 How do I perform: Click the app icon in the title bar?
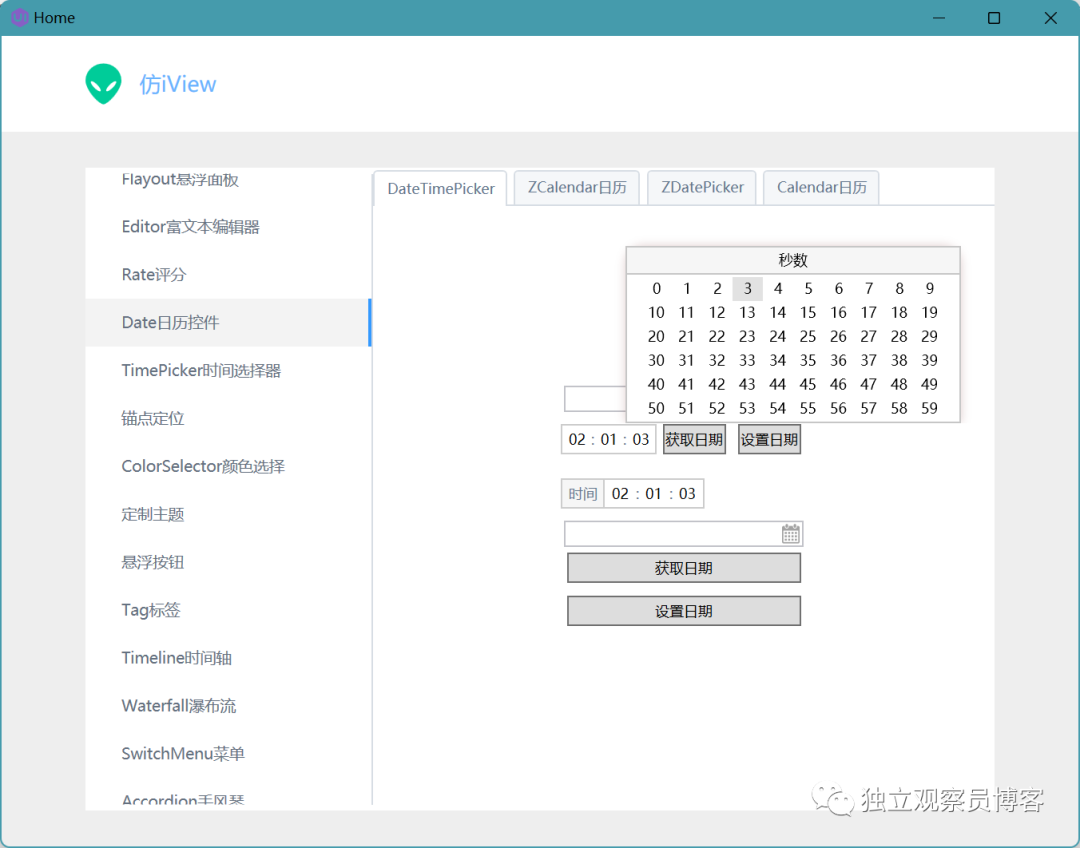point(19,17)
